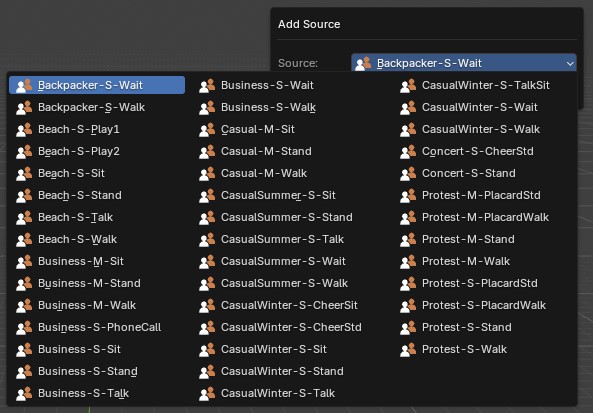Choose Beach-S-Play2 from the list
This screenshot has width=593, height=413.
(x=97, y=151)
